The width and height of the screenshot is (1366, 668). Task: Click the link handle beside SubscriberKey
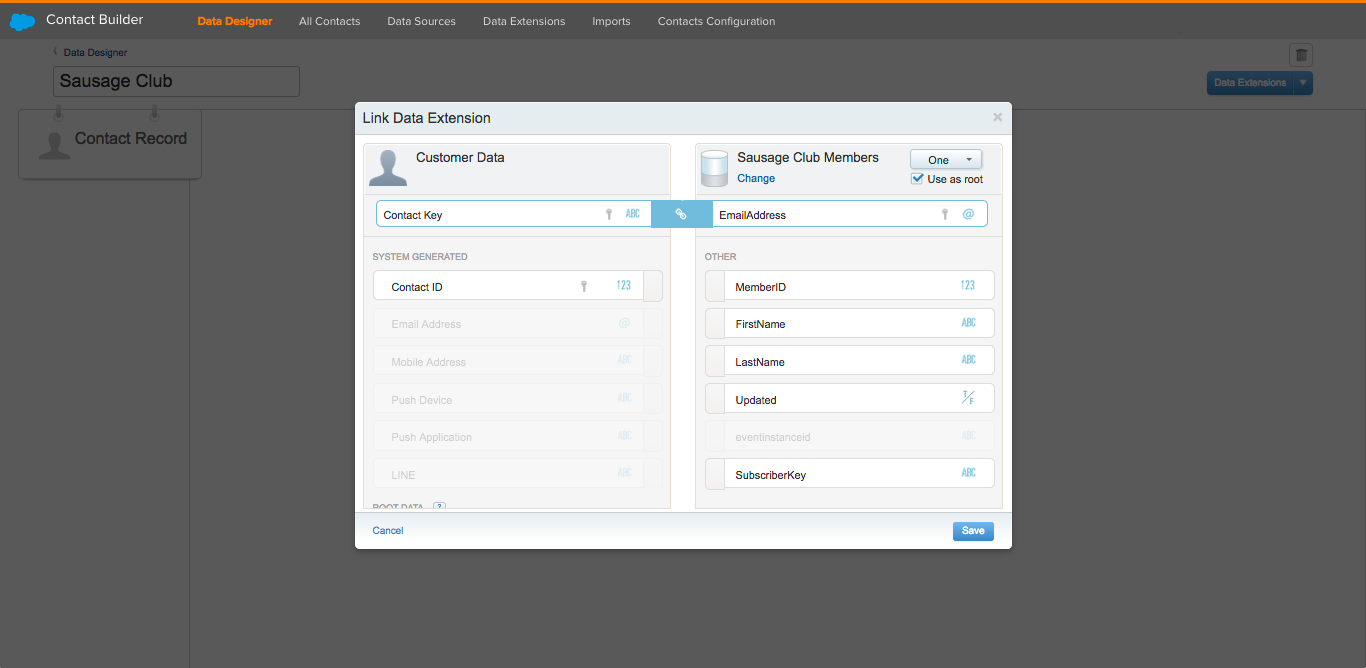(715, 474)
